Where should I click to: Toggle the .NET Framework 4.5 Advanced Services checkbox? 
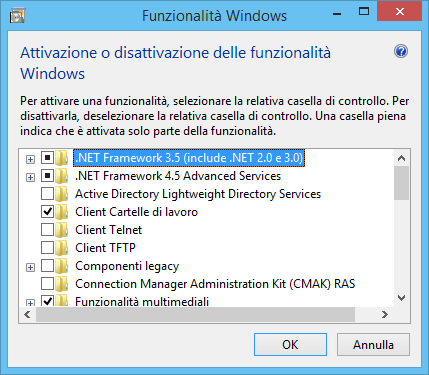tap(47, 176)
